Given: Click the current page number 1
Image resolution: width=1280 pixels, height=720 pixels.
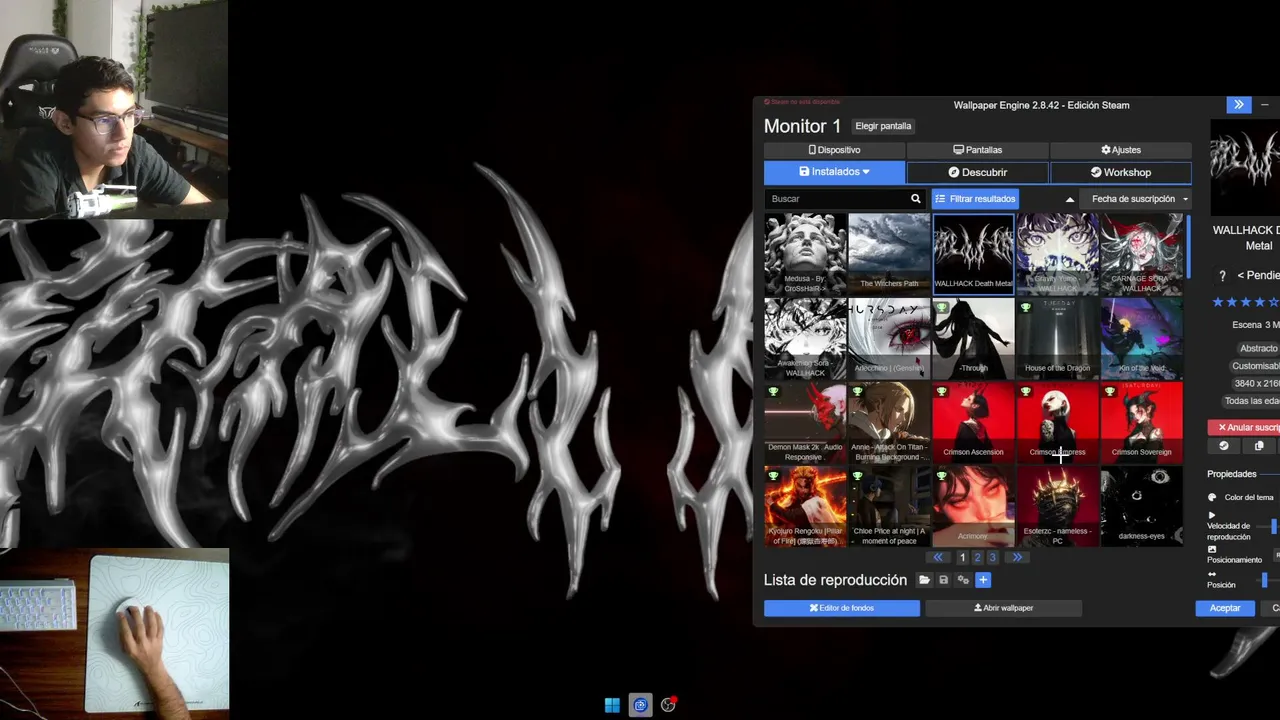Looking at the screenshot, I should [962, 558].
